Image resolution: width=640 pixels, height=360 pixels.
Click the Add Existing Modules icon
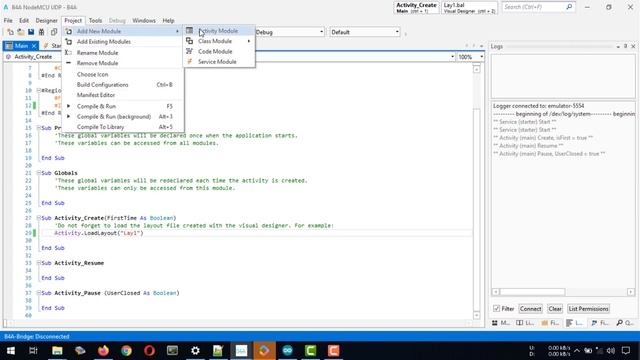click(x=69, y=42)
